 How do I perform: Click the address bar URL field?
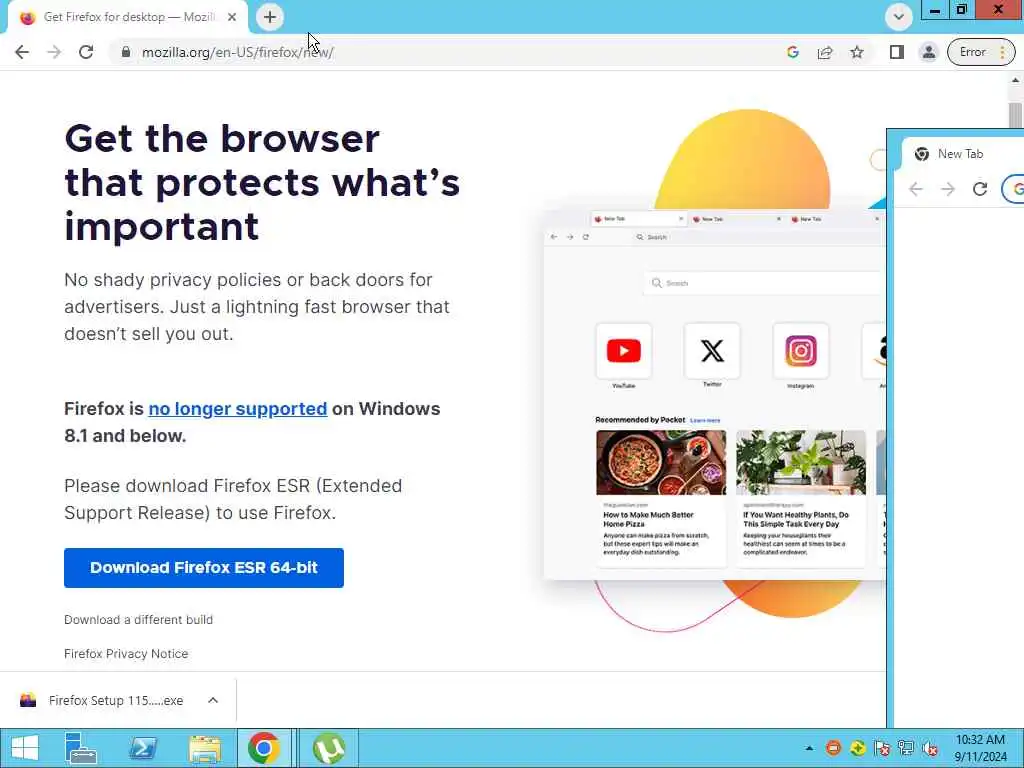[x=451, y=52]
